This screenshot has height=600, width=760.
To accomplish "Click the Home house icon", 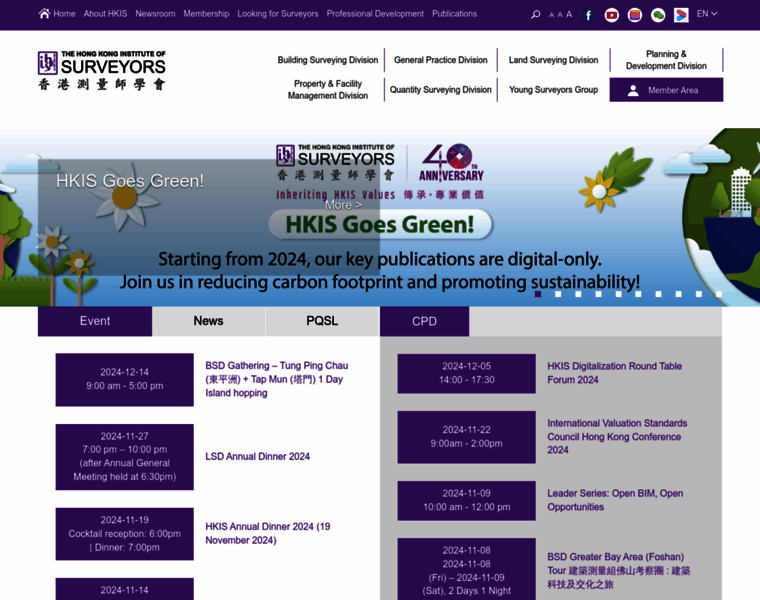I will [44, 13].
